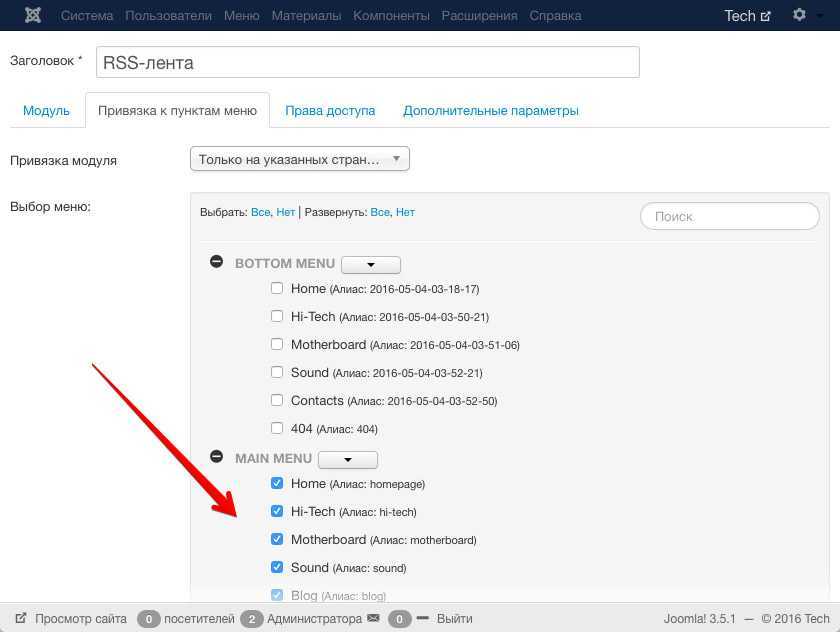This screenshot has width=840, height=632.
Task: Uncheck the Main Menu Motherboard checkbox
Action: [277, 539]
